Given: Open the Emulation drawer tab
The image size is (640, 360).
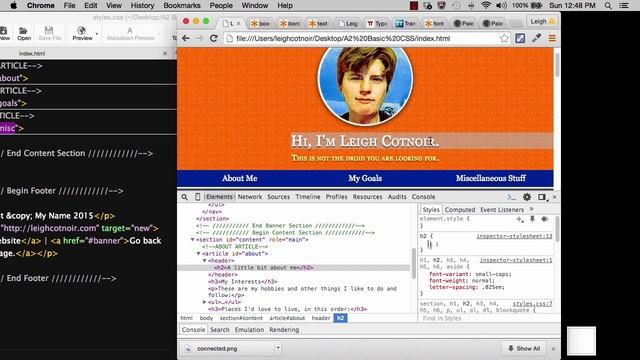Looking at the screenshot, I should tap(249, 329).
